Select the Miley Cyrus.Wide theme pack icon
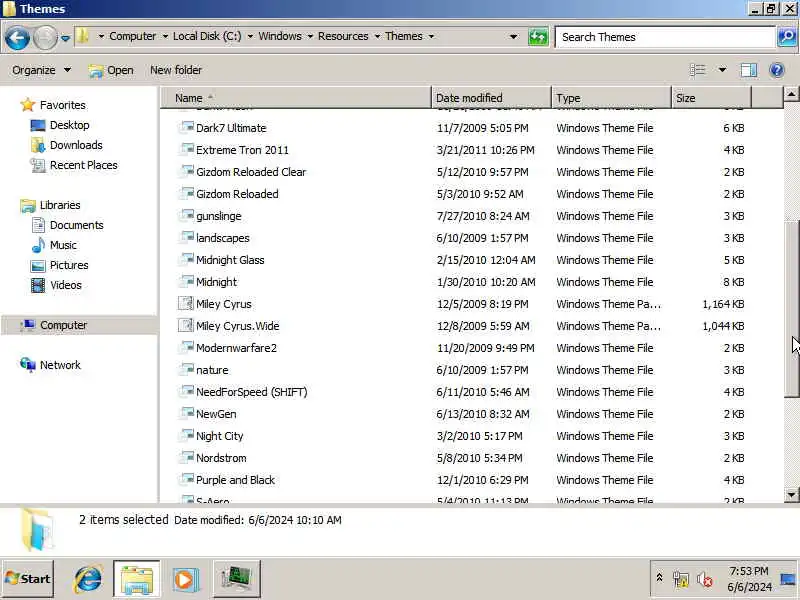 click(x=186, y=325)
